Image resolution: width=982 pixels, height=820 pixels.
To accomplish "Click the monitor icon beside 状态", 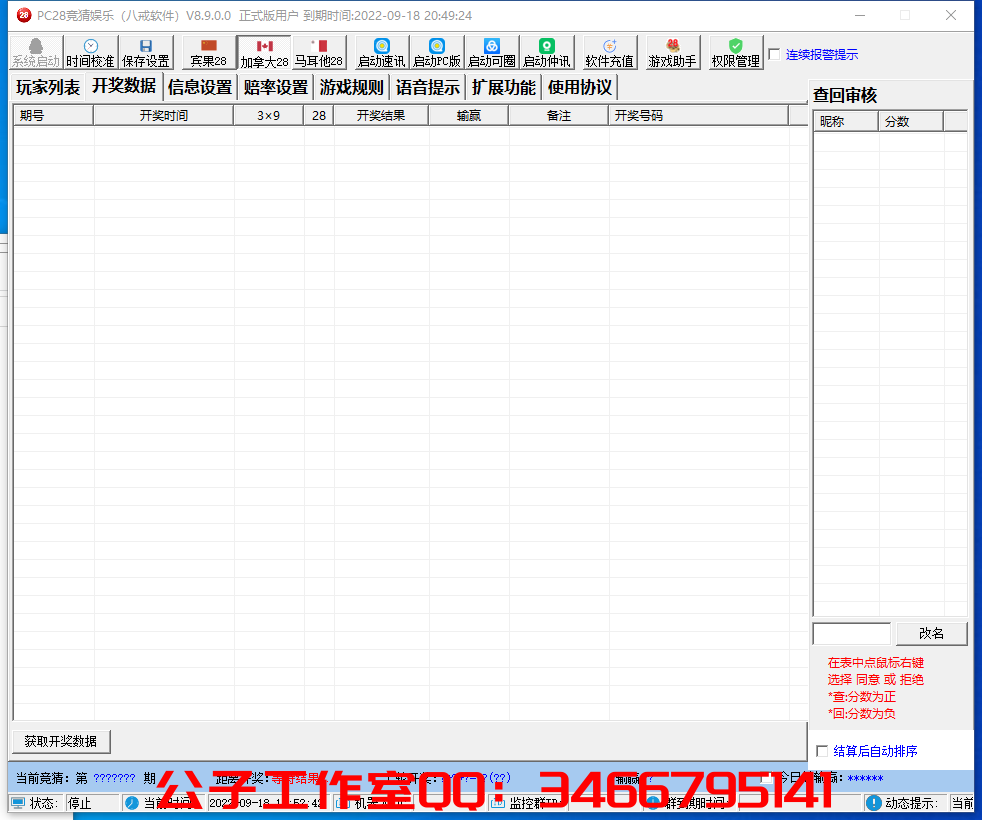I will [18, 803].
